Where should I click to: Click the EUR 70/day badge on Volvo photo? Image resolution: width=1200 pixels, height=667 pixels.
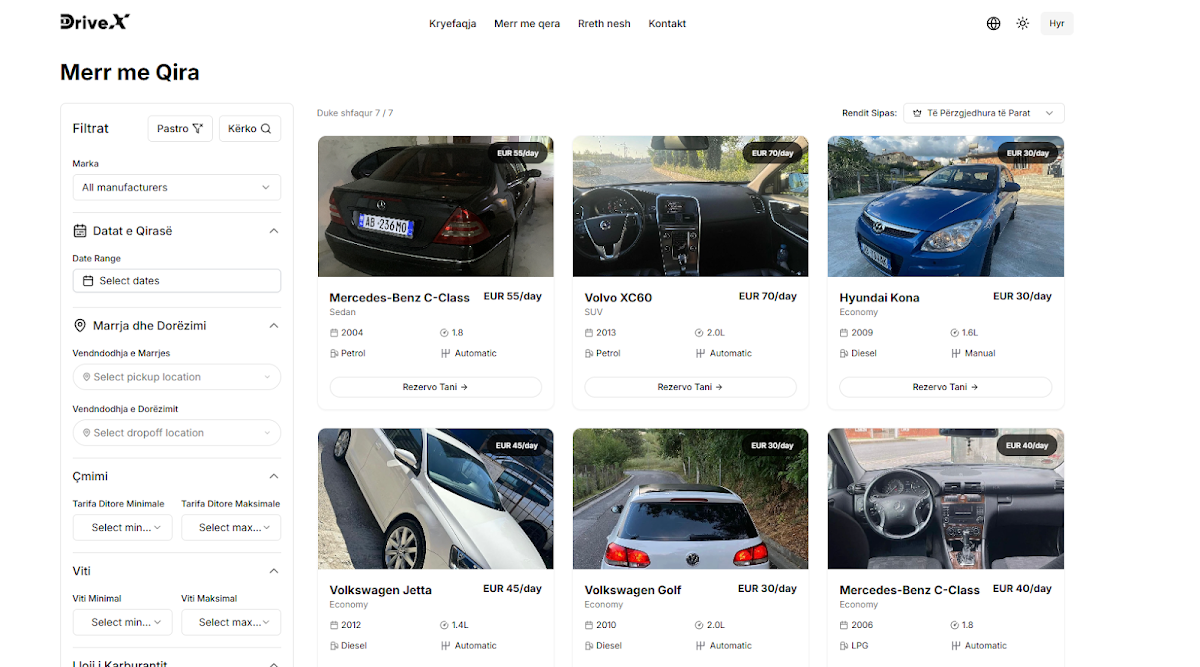[773, 153]
